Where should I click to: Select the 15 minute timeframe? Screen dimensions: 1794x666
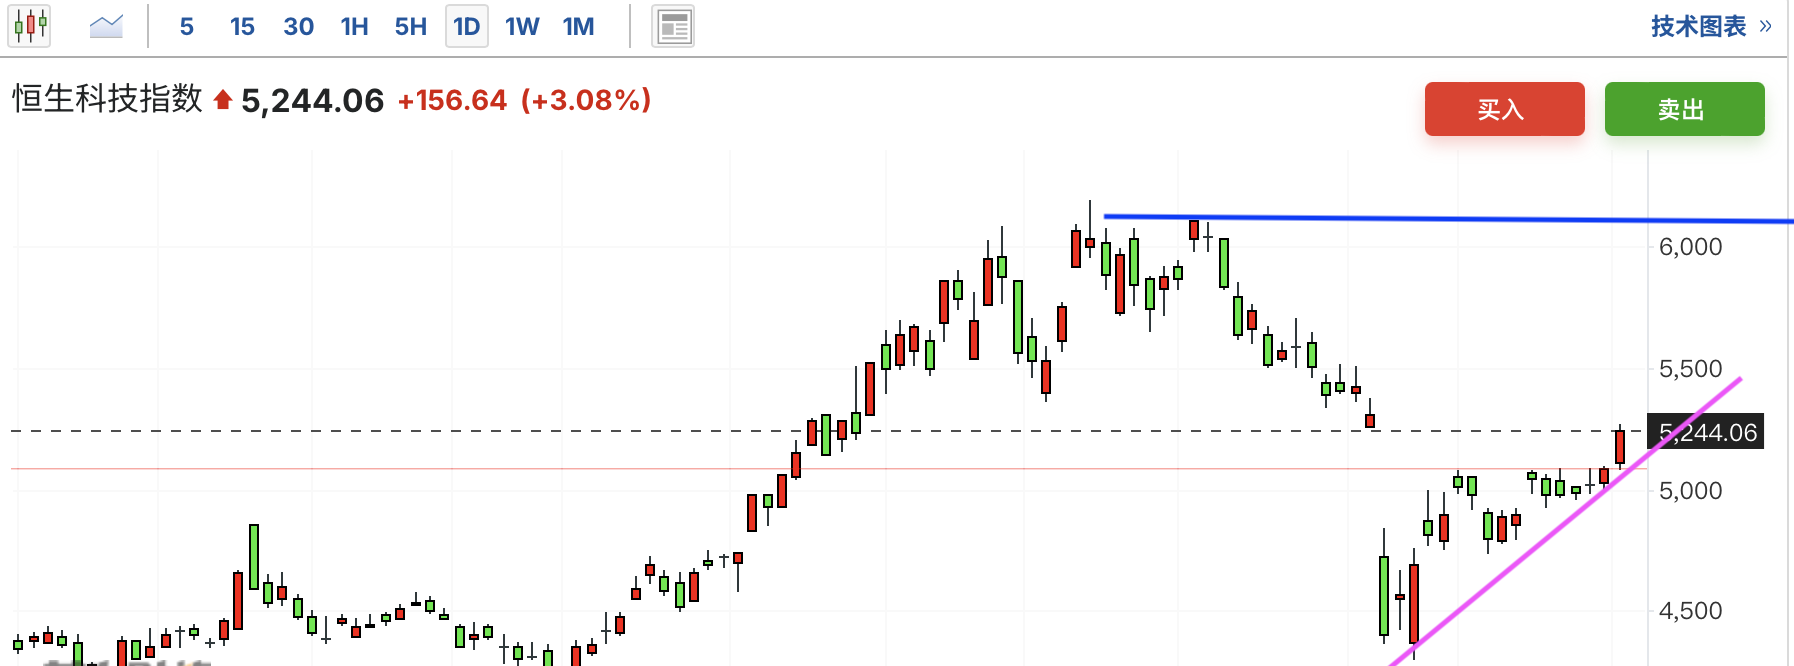coord(242,26)
